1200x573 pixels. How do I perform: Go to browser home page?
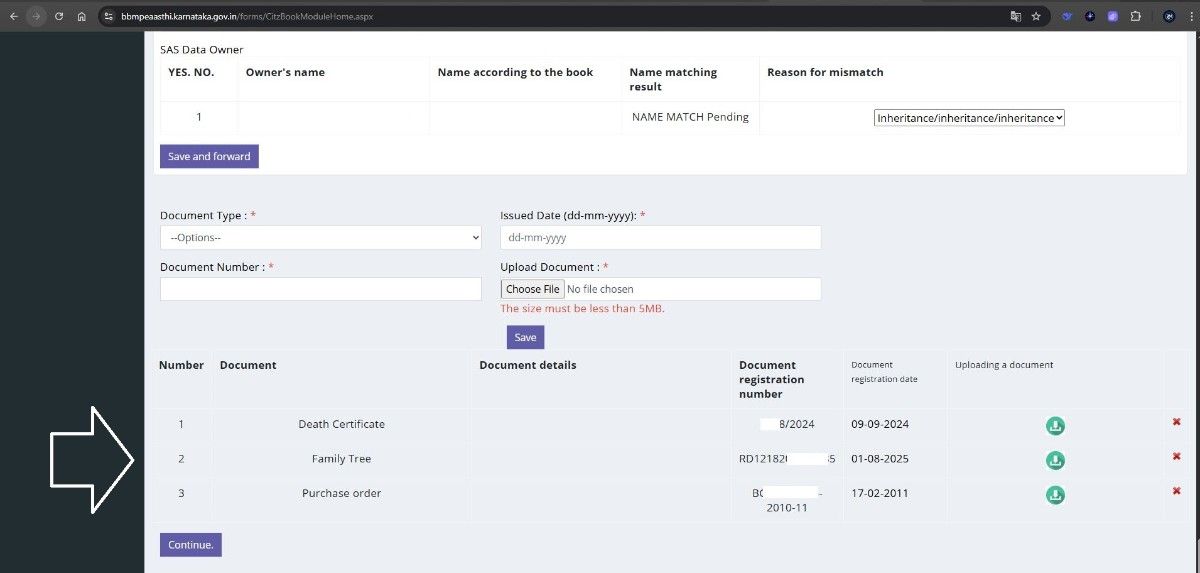click(82, 17)
